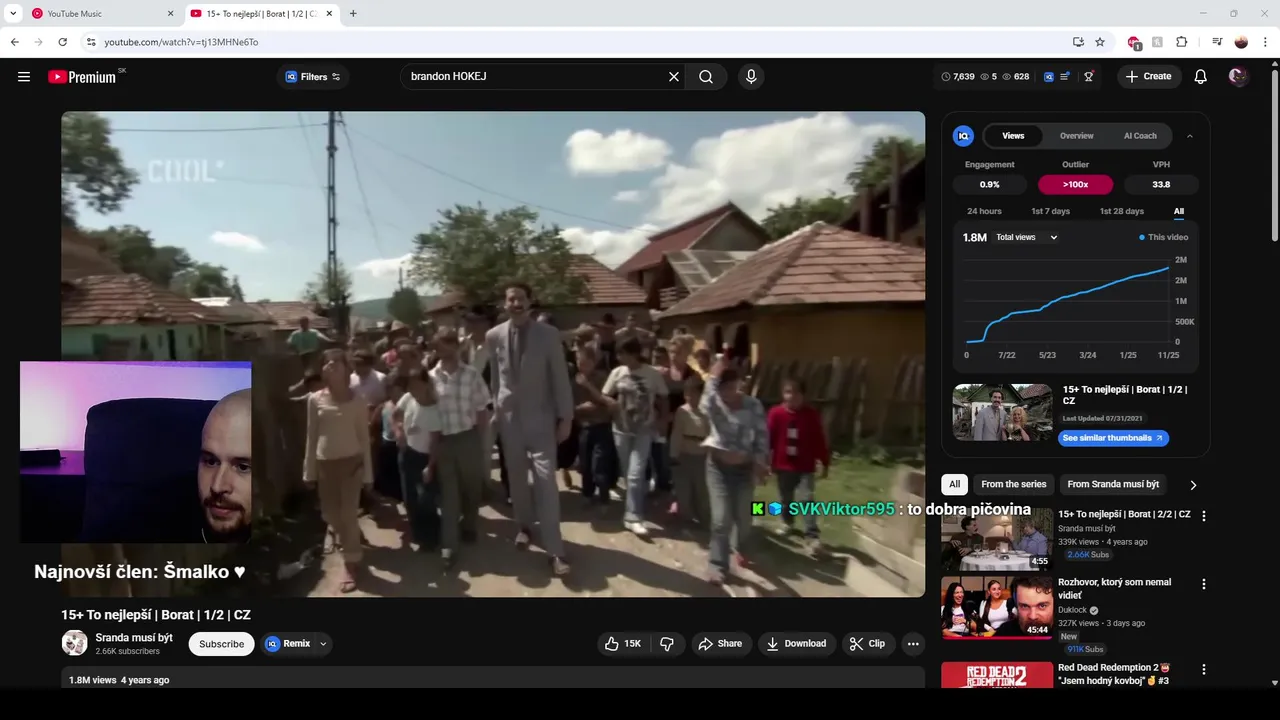Open the vidIQ list icon in the masthead
Image resolution: width=1280 pixels, height=720 pixels.
pyautogui.click(x=1066, y=77)
